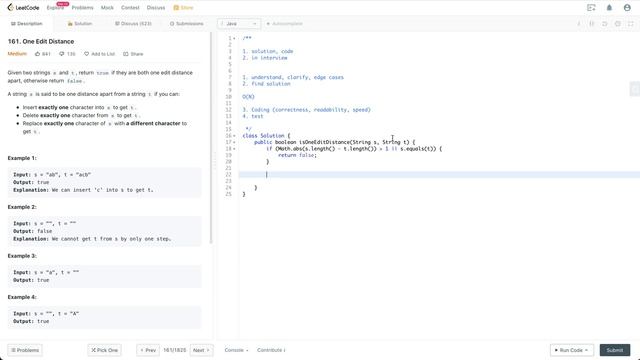The width and height of the screenshot is (640, 360).
Task: Click the Share icon under title
Action: 126,54
